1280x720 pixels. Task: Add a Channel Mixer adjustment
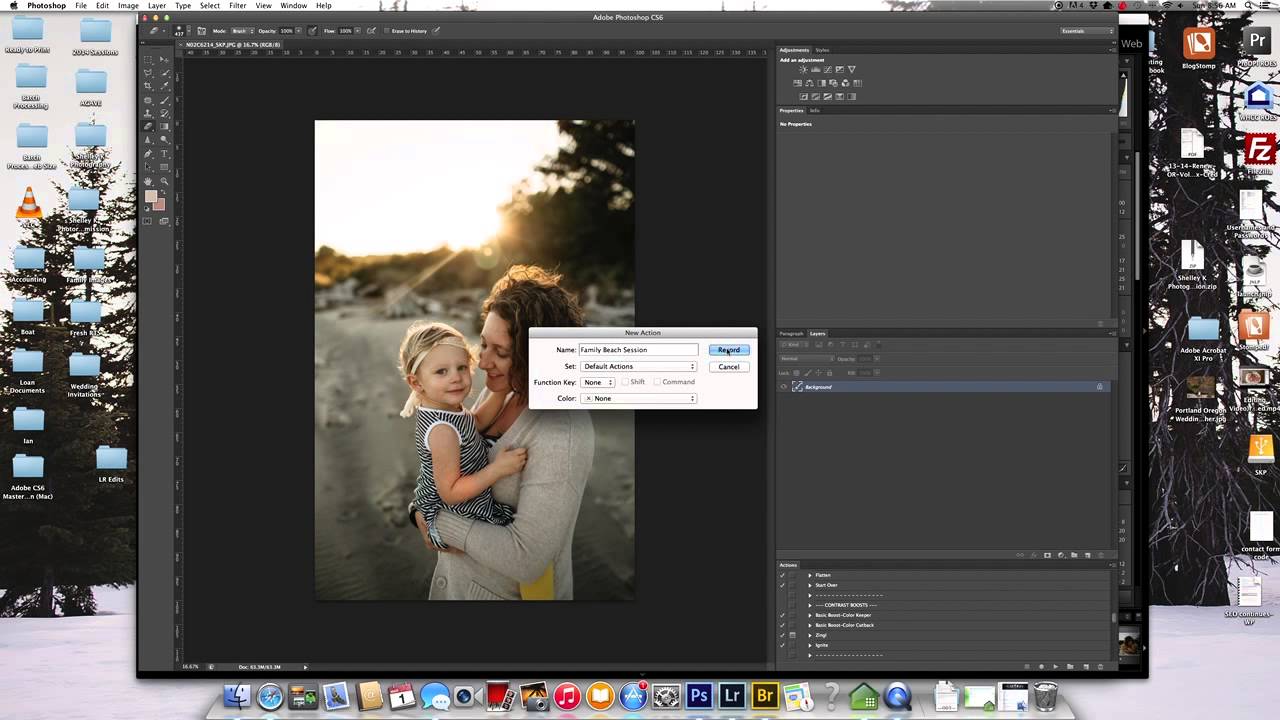pyautogui.click(x=845, y=83)
